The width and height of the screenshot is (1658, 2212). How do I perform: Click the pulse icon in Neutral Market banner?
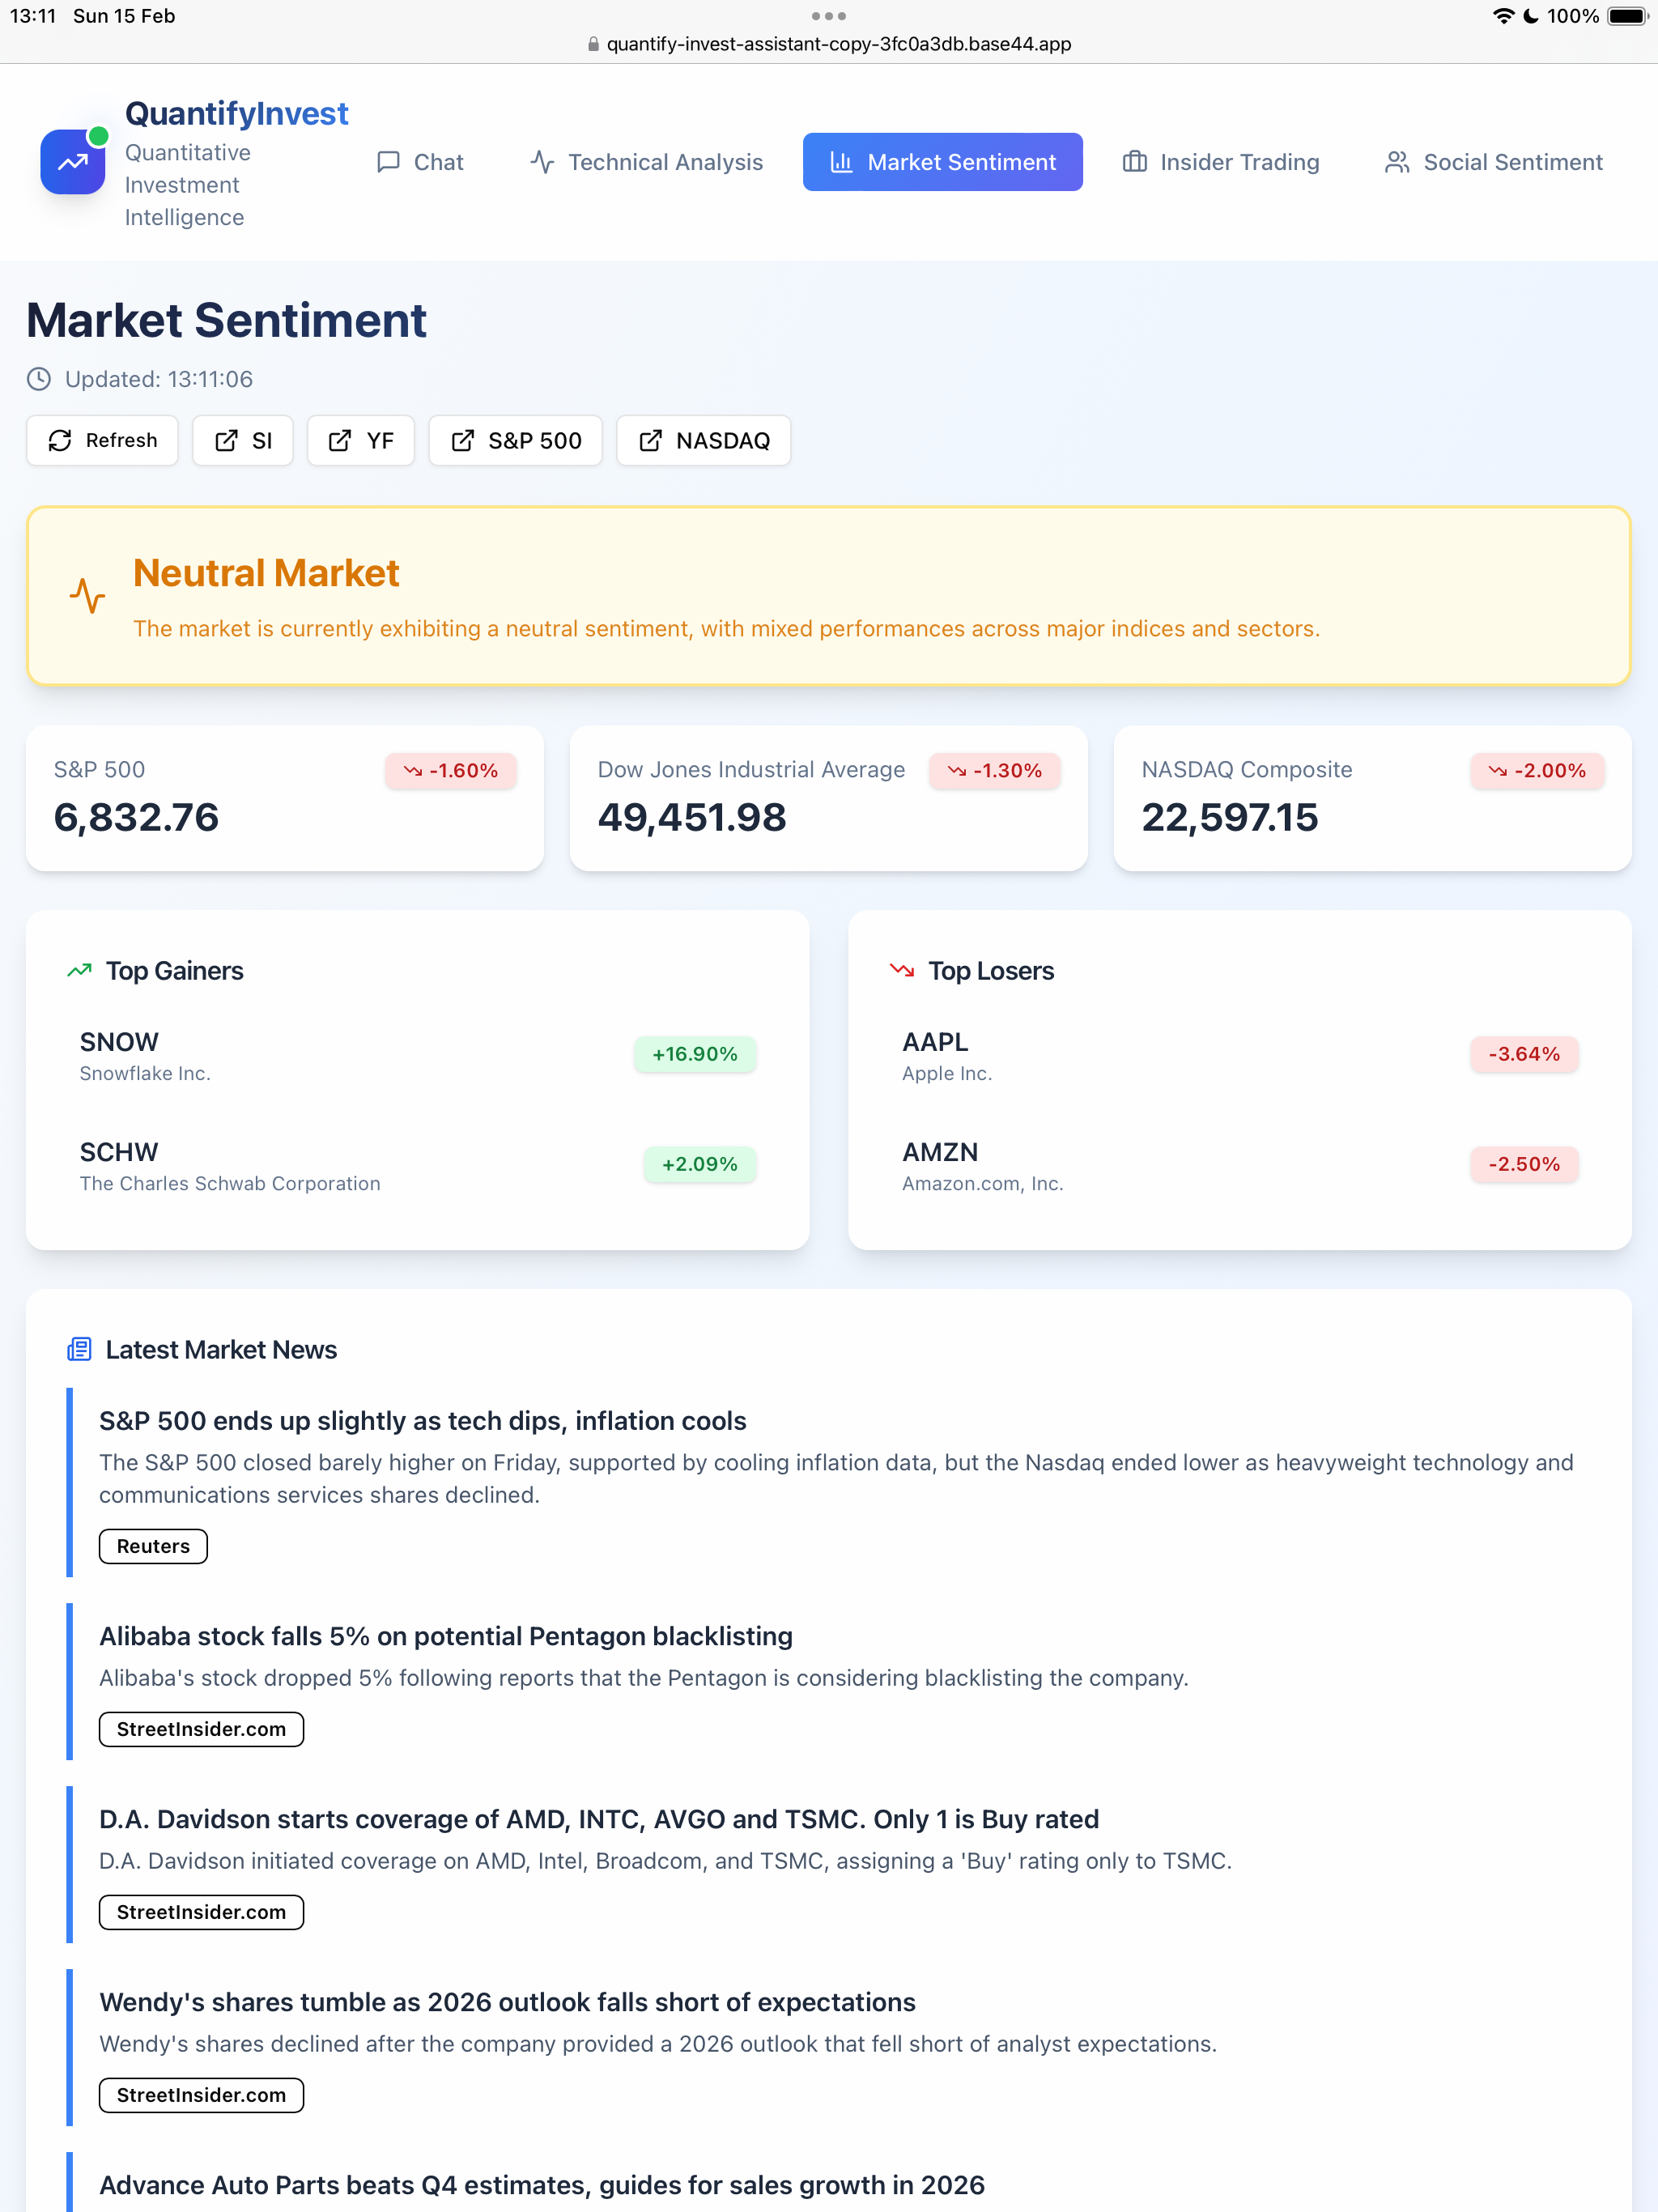click(x=88, y=596)
